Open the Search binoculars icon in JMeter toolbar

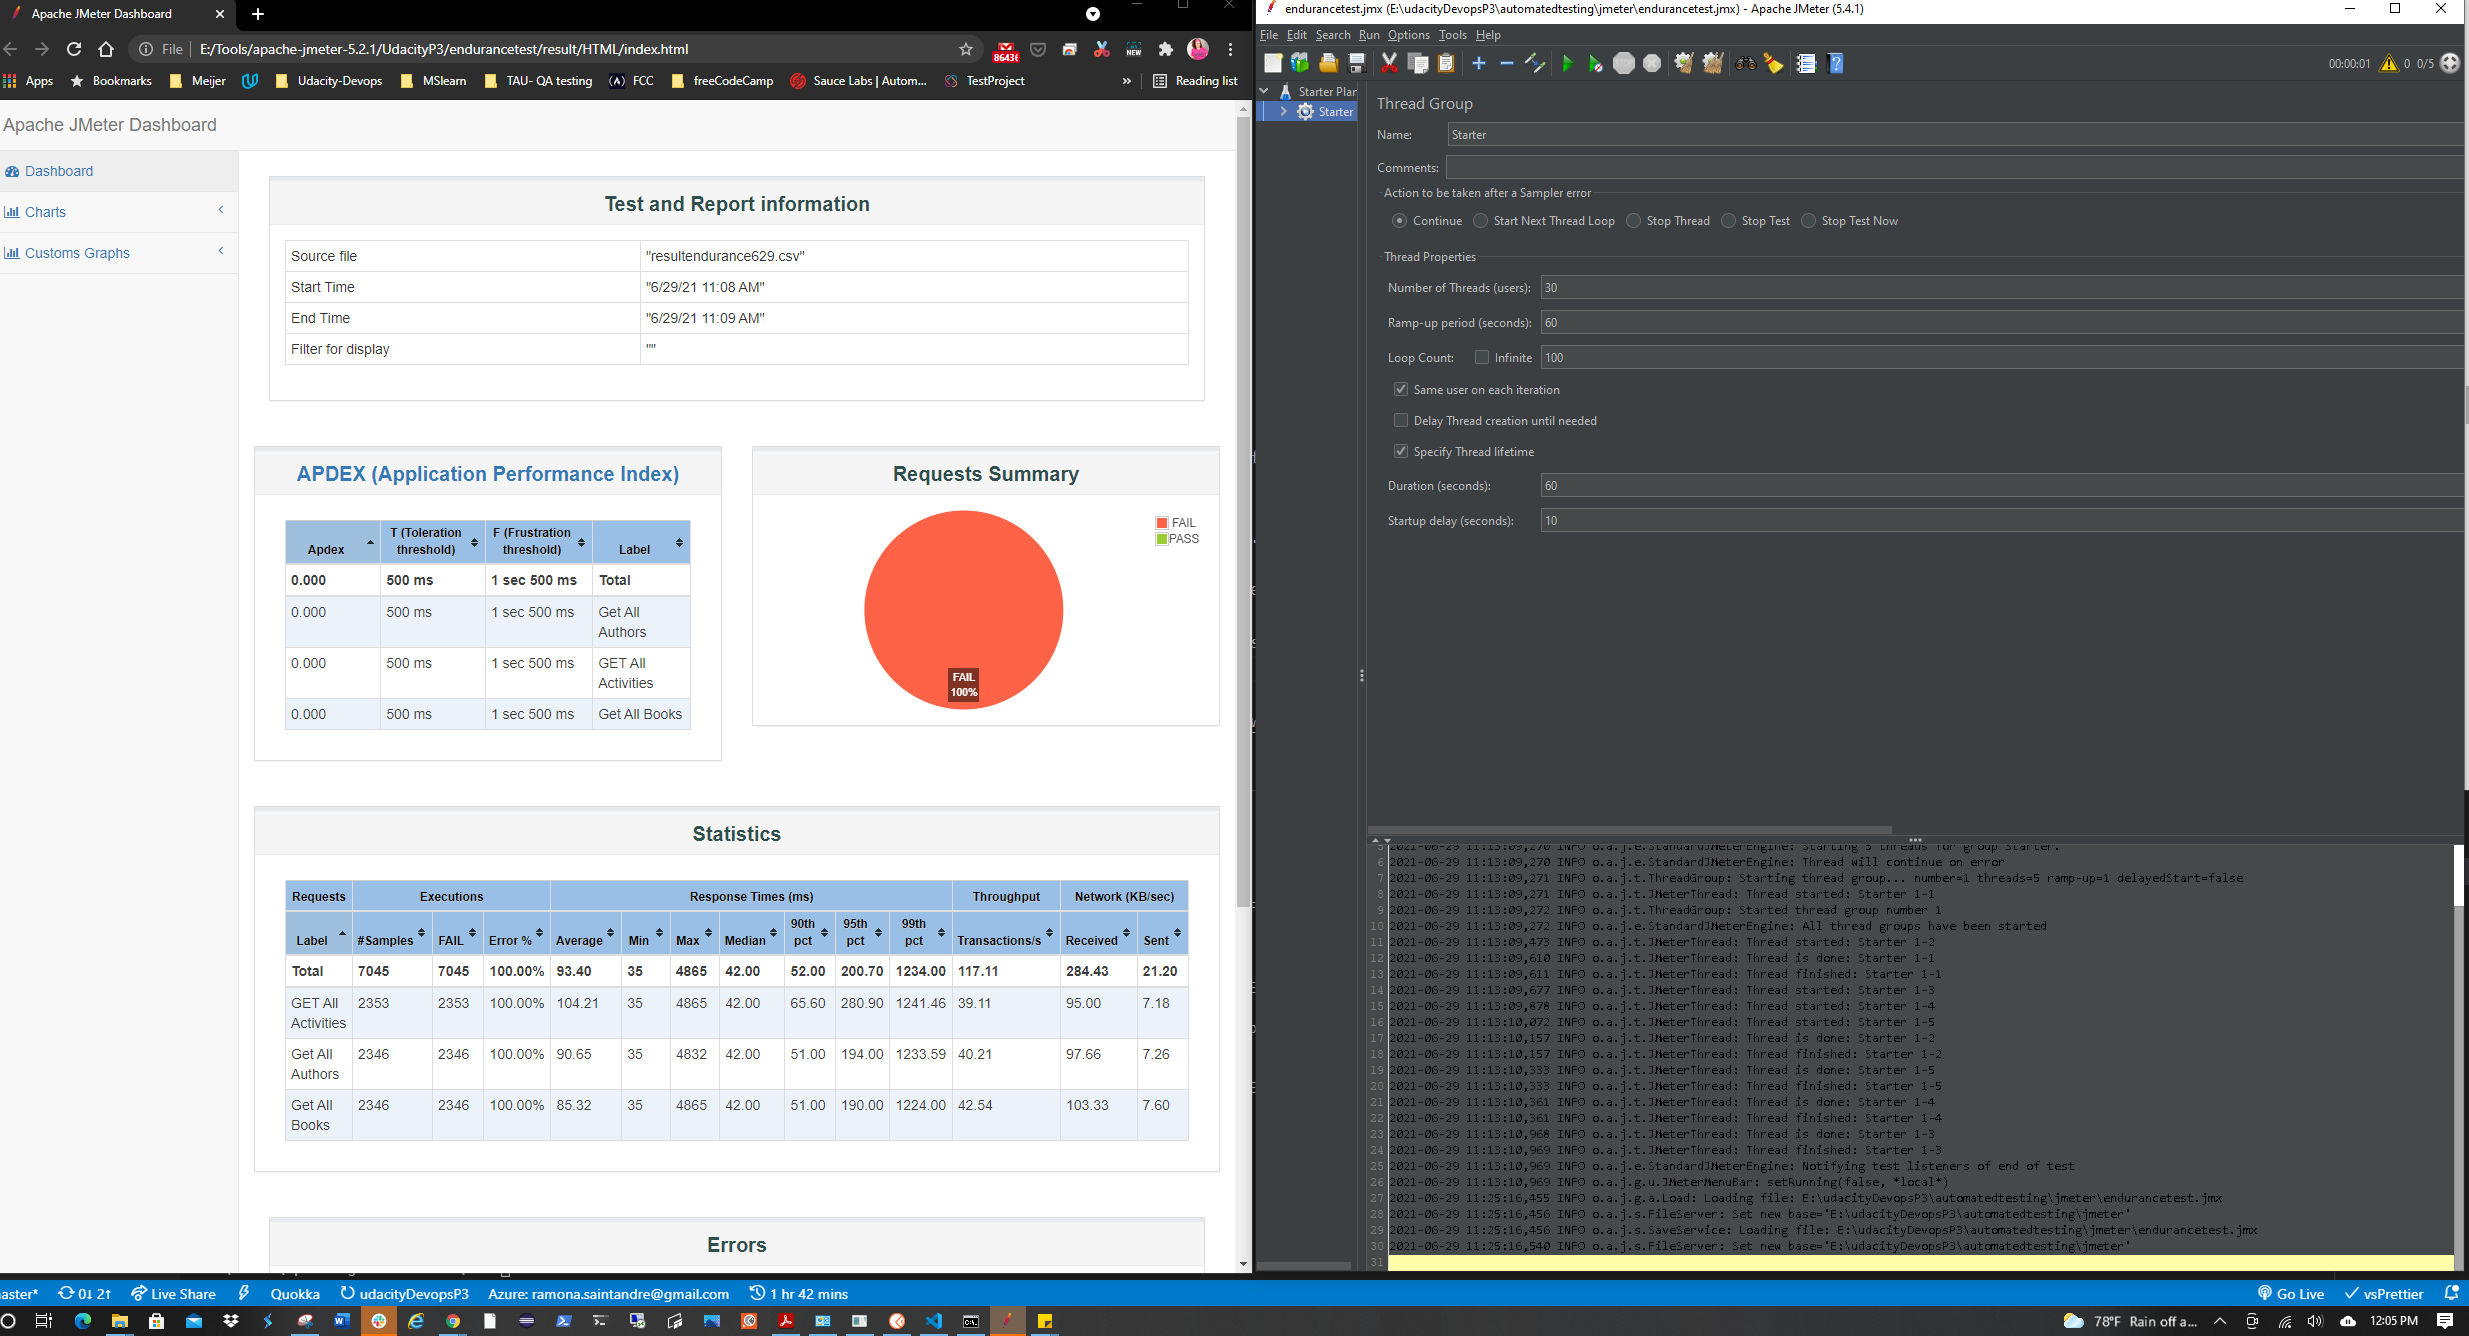click(1745, 63)
